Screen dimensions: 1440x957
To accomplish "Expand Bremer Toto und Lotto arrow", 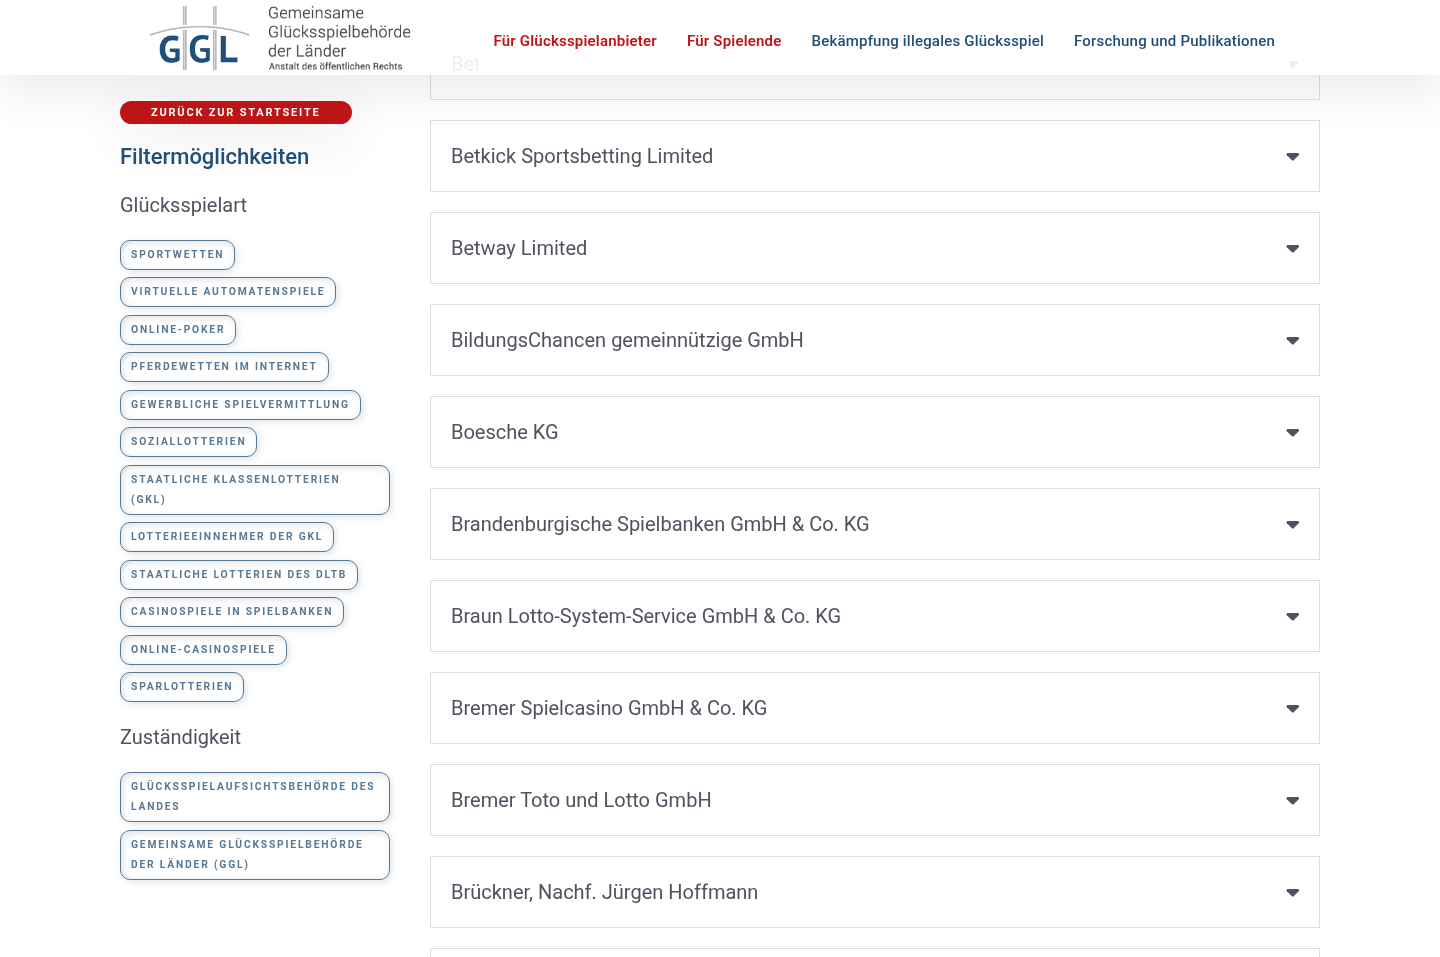I will click(1292, 801).
